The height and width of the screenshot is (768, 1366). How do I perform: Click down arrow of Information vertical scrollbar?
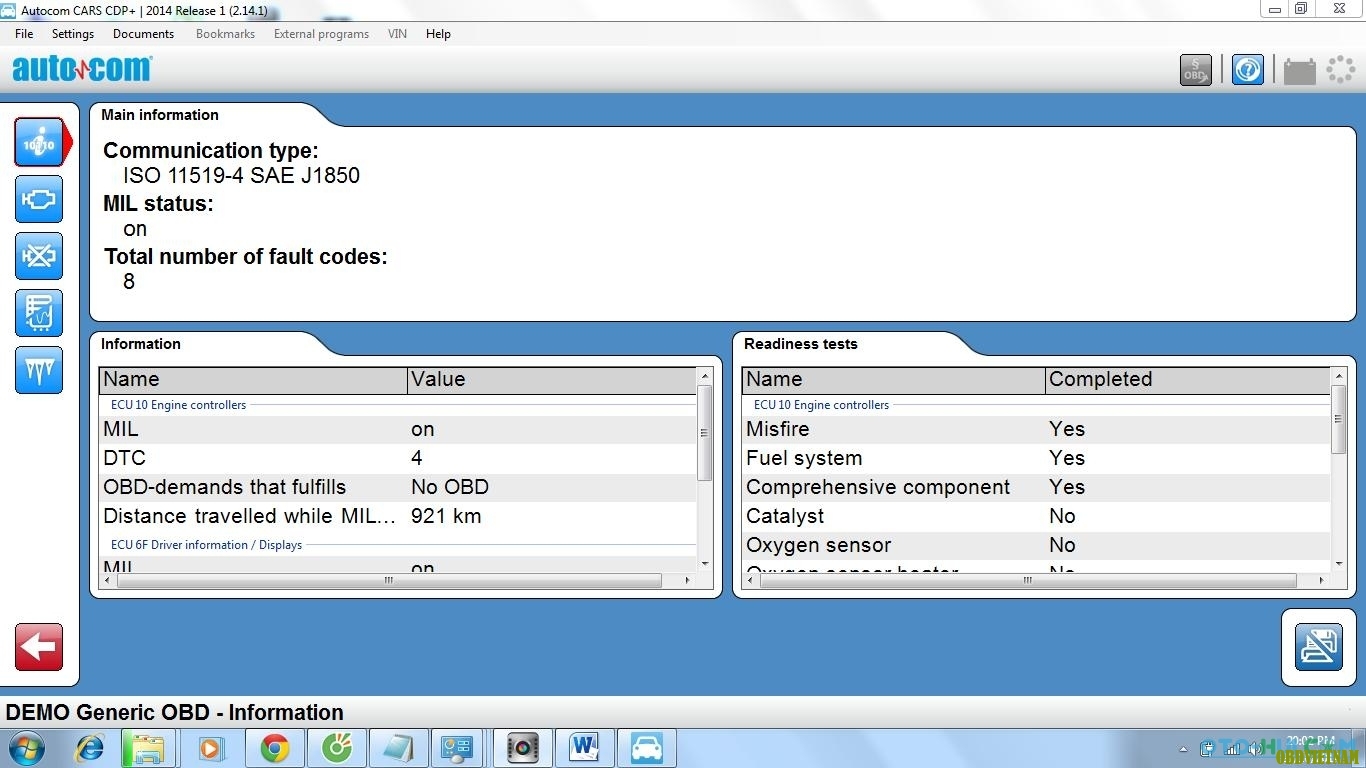click(x=705, y=564)
